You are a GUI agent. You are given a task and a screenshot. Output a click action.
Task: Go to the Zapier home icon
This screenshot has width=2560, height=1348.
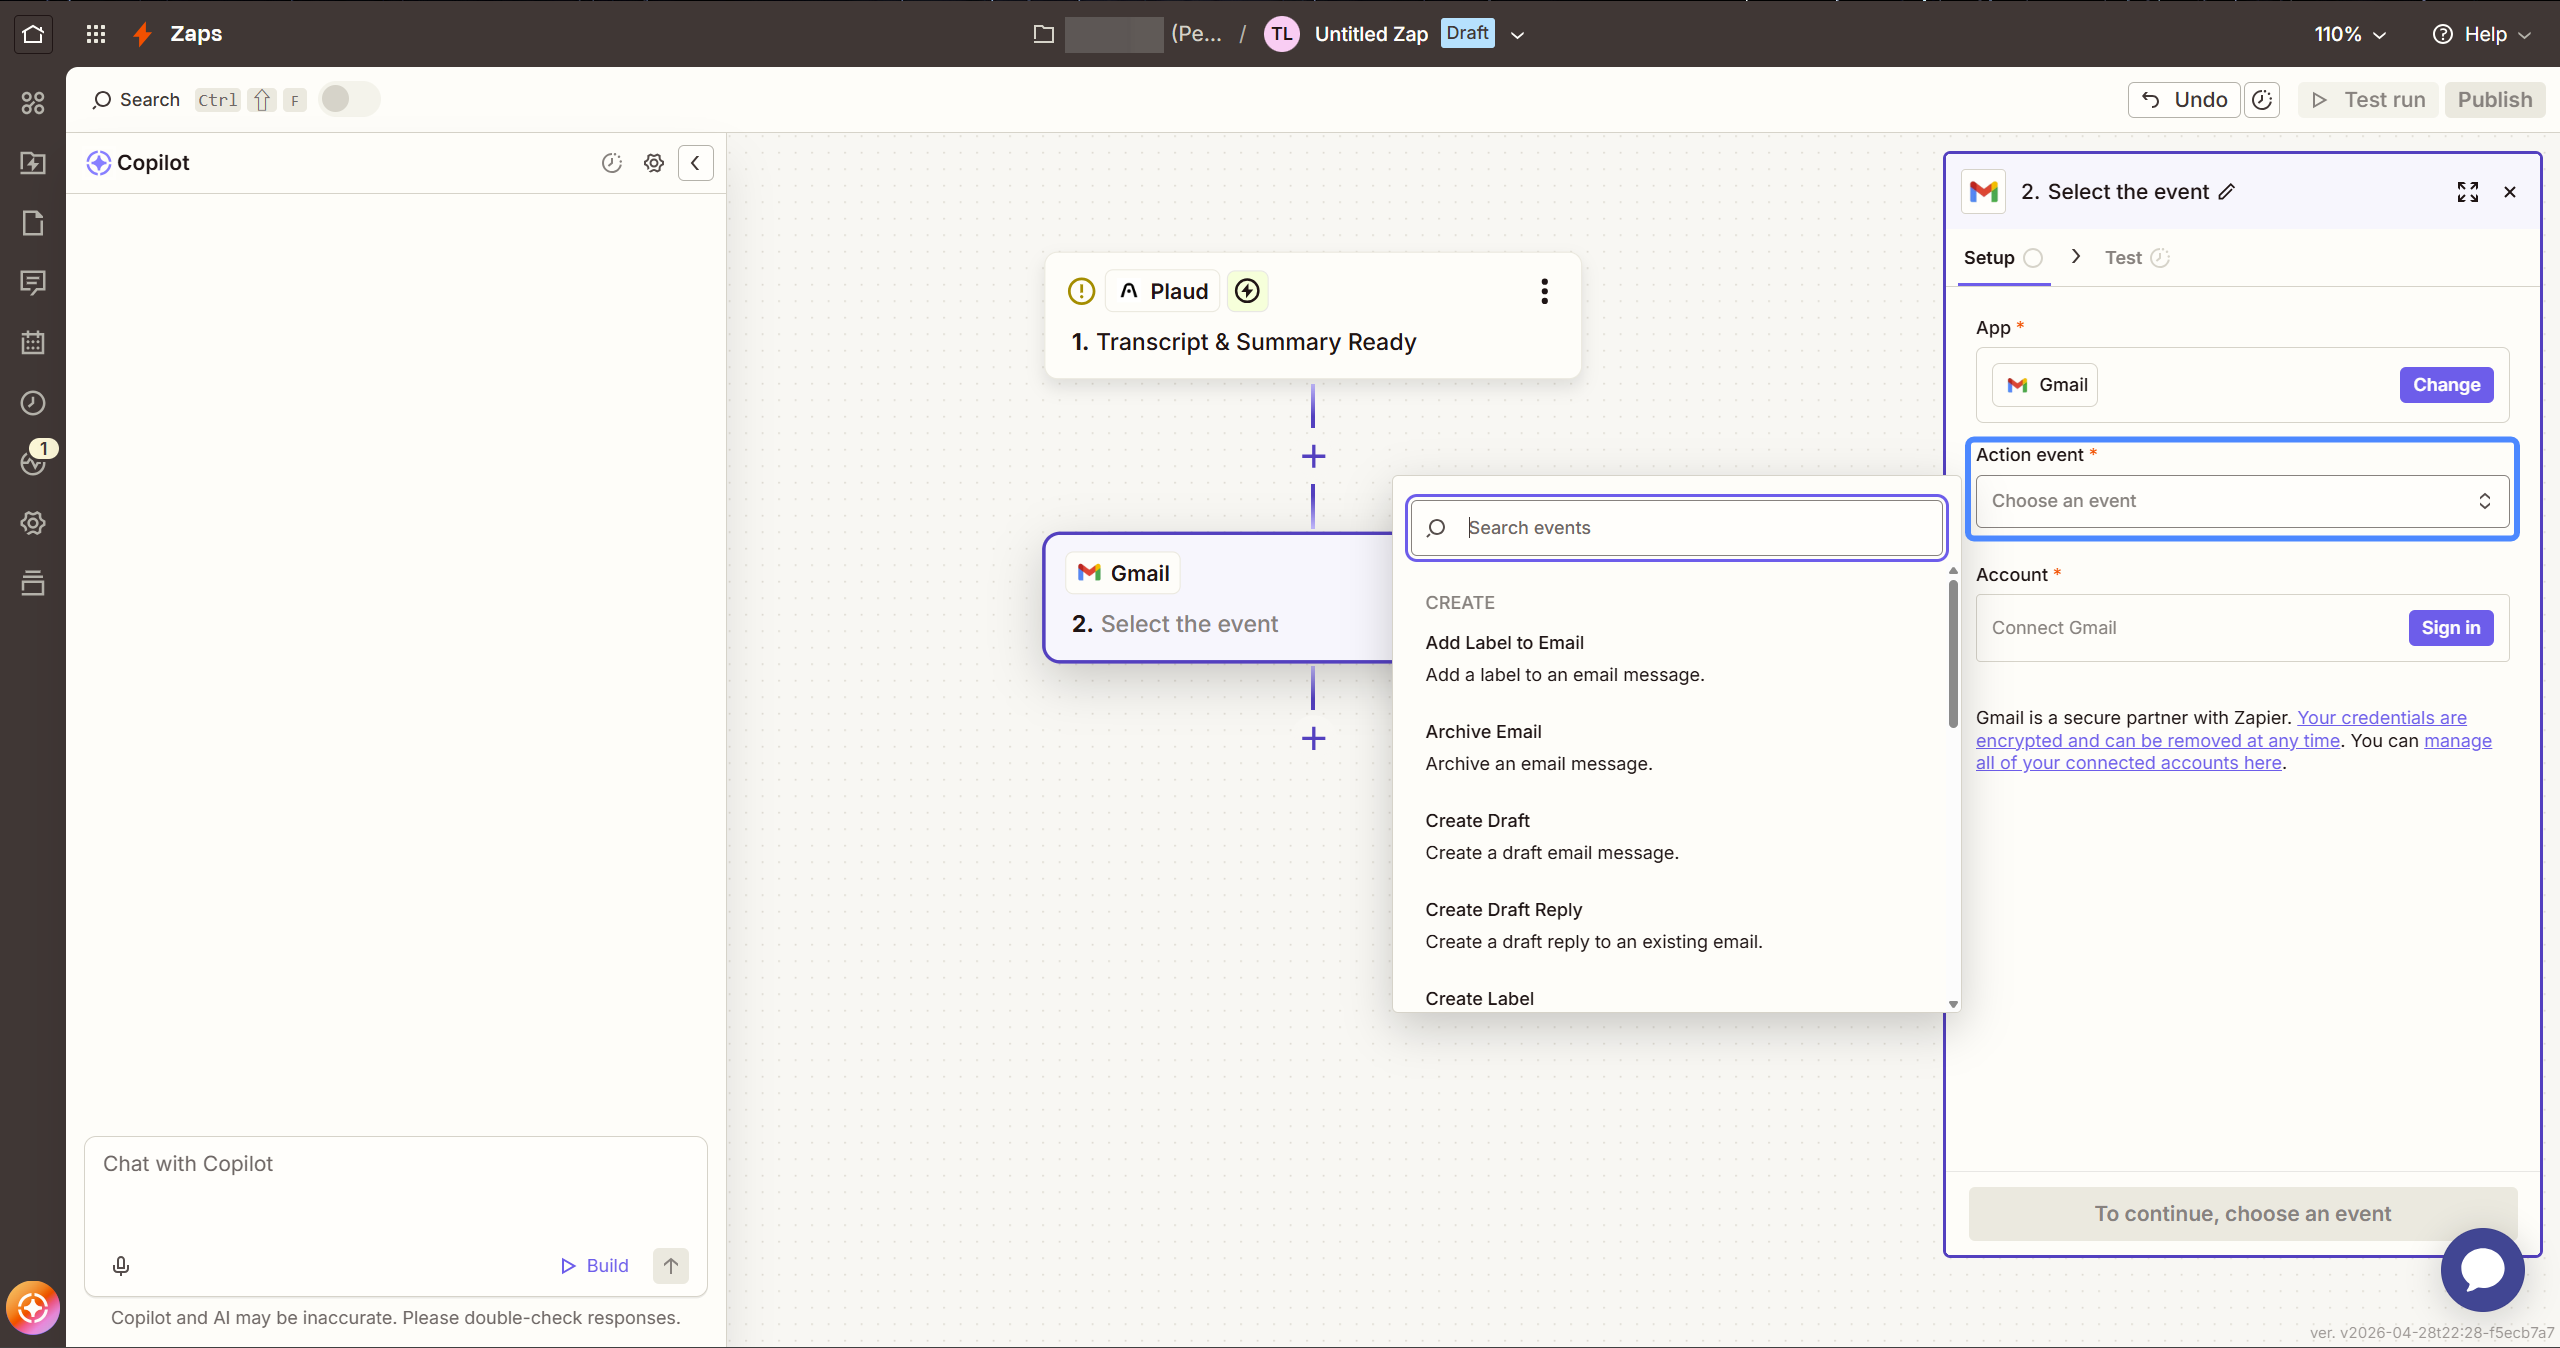pyautogui.click(x=33, y=34)
